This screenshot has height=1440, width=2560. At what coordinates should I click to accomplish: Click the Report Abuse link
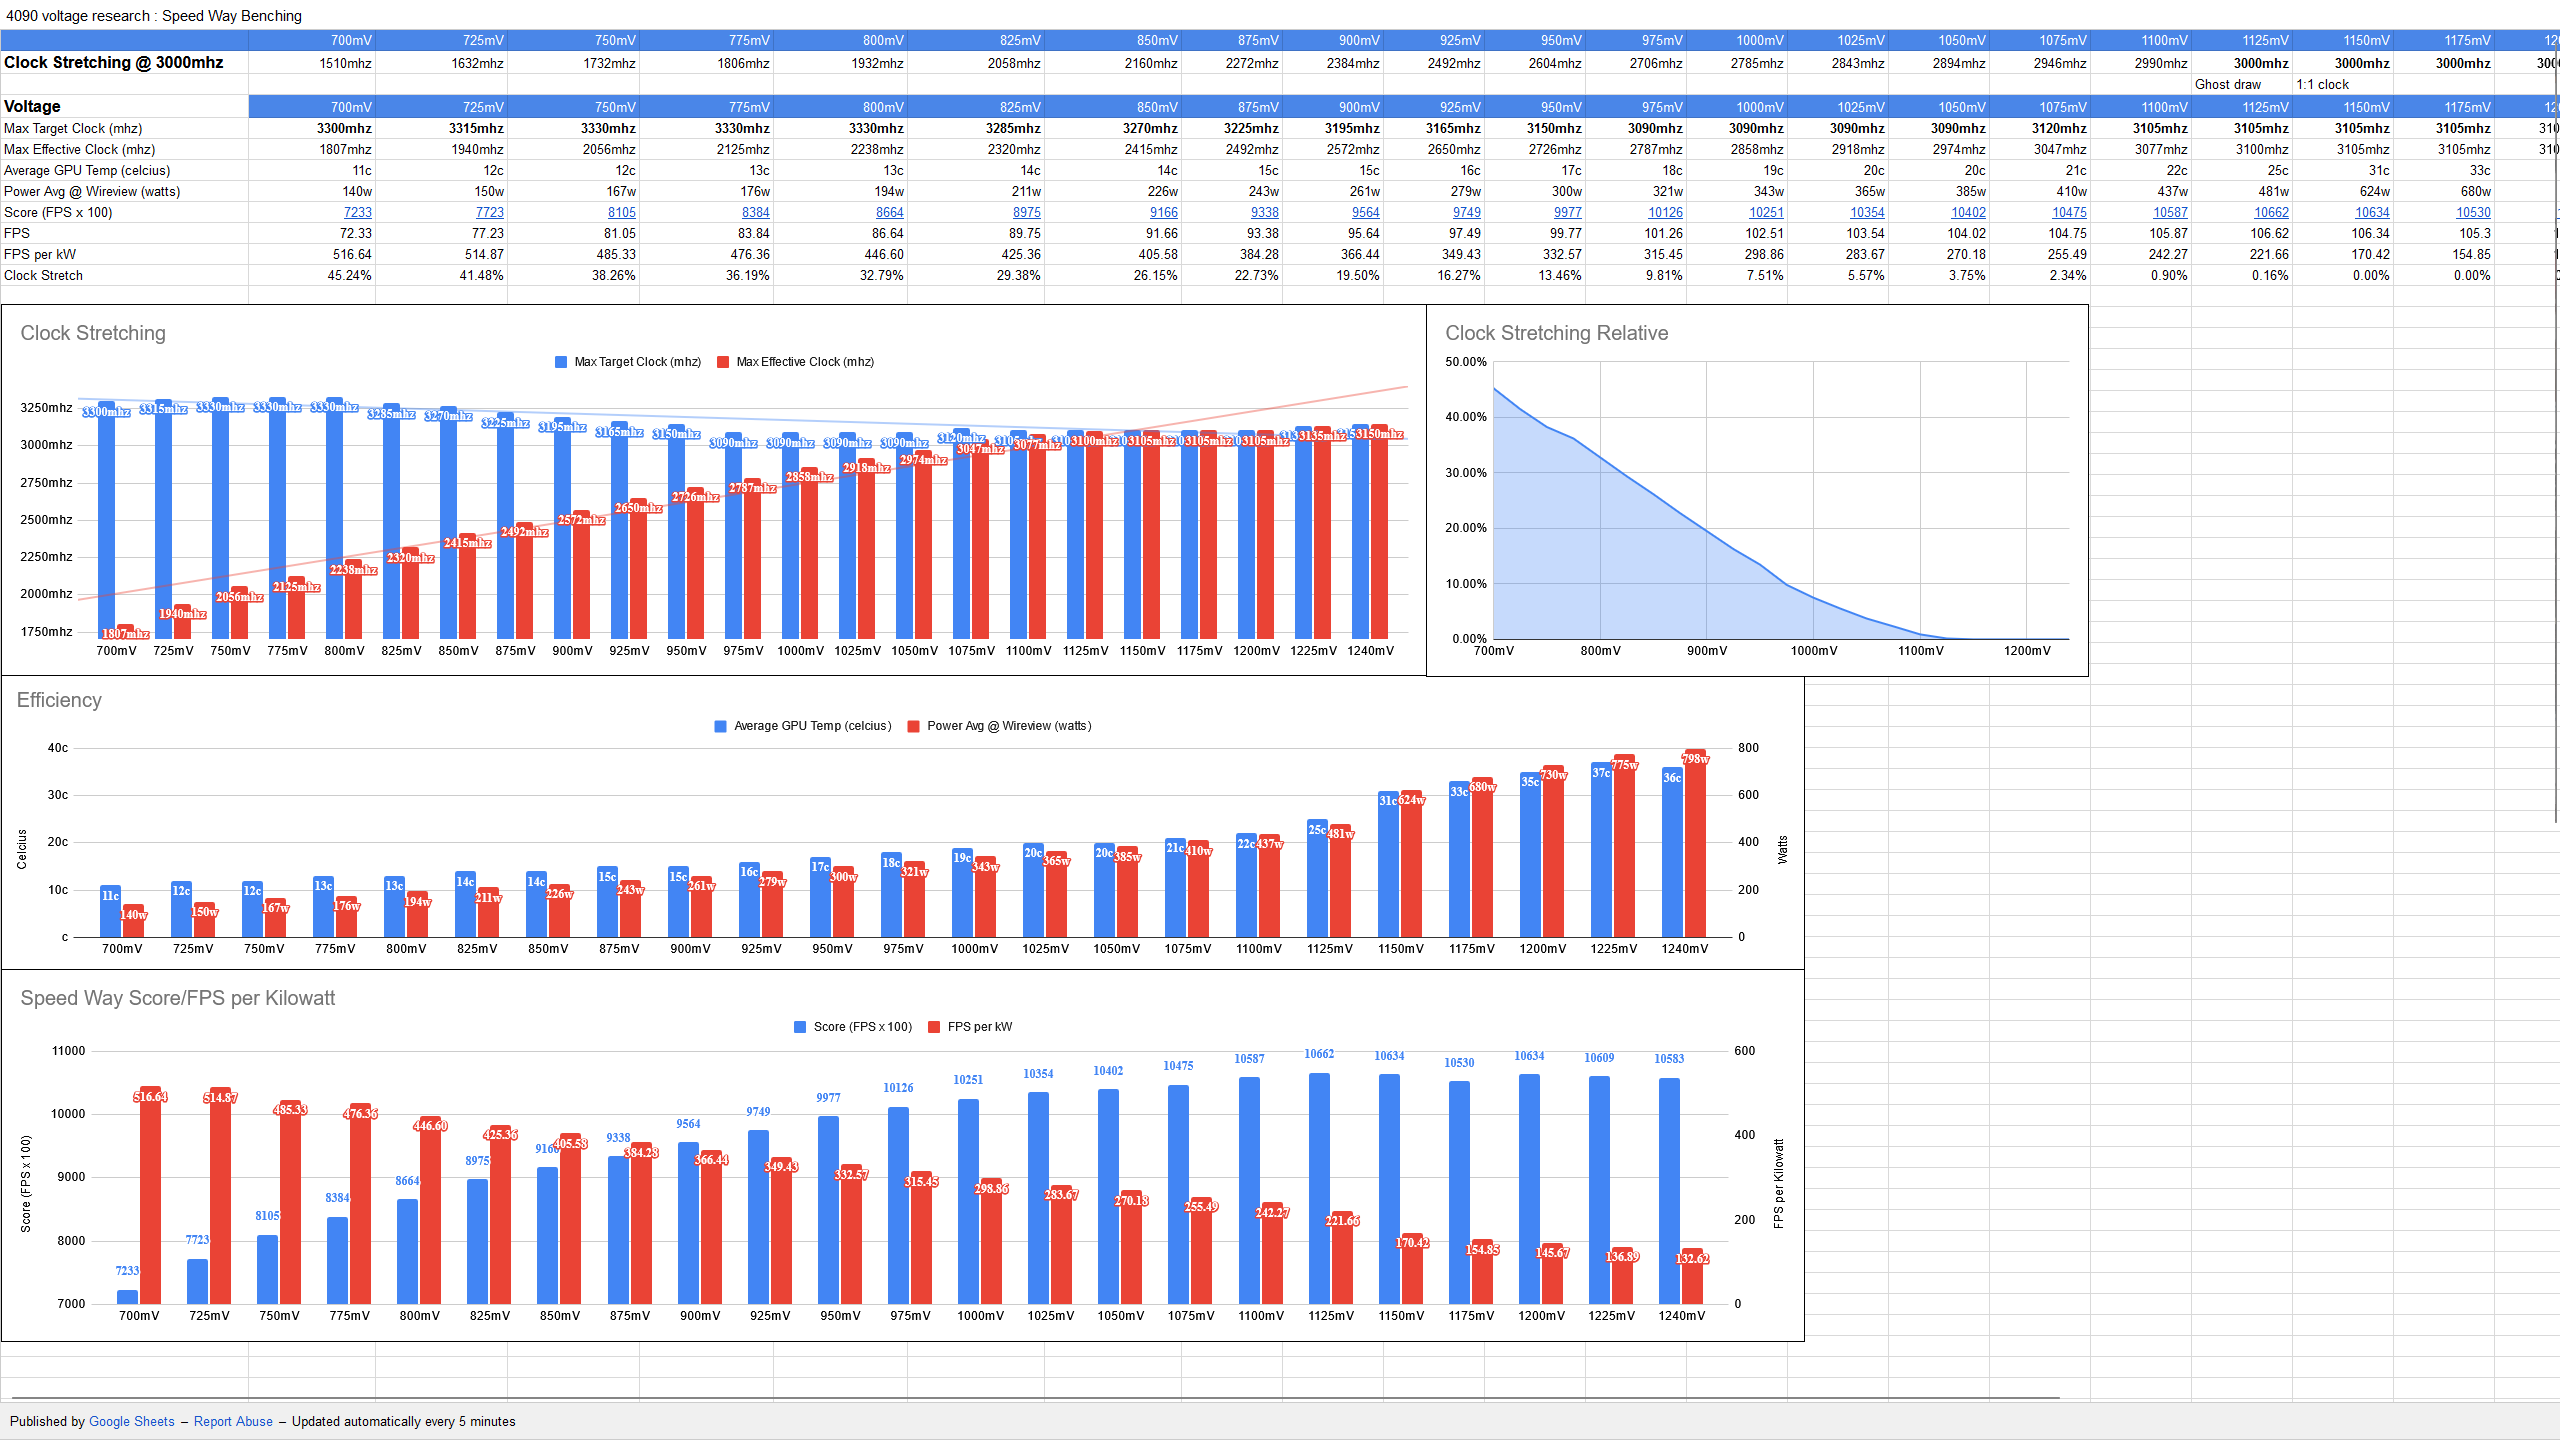233,1421
